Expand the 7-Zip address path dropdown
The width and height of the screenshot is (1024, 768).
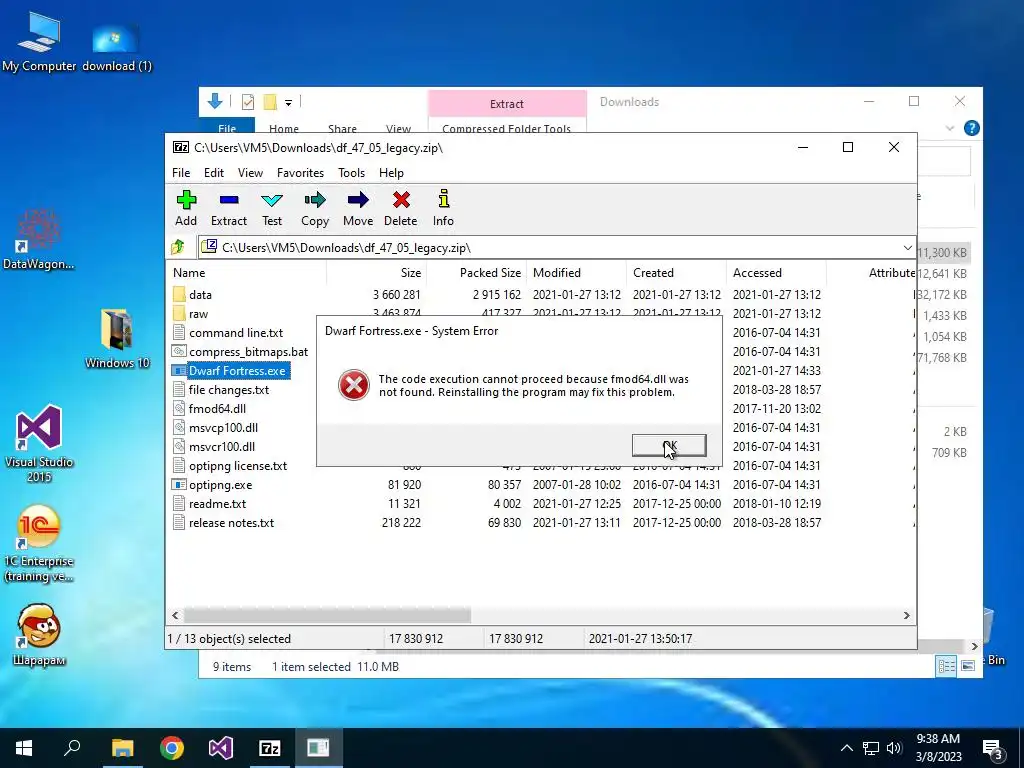coord(907,248)
